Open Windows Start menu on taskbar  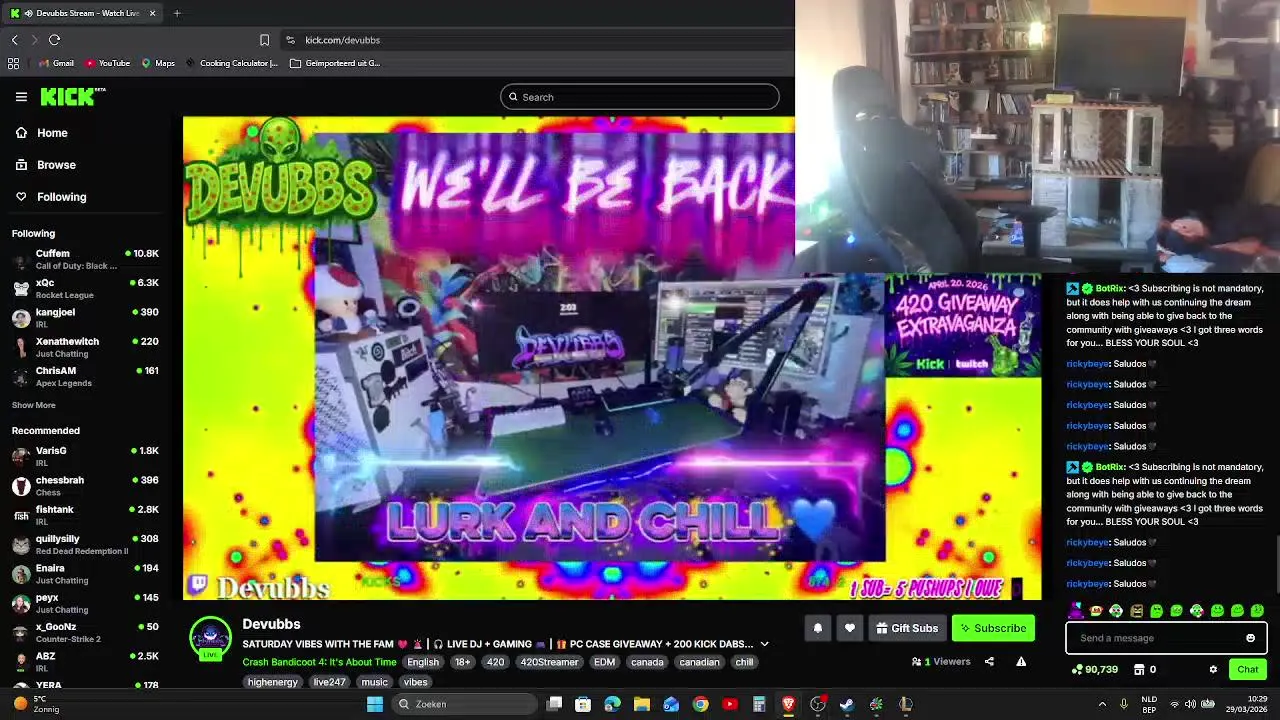375,704
